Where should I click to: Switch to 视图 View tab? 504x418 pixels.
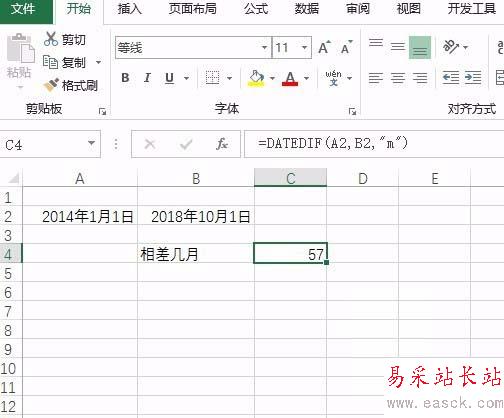pyautogui.click(x=408, y=9)
